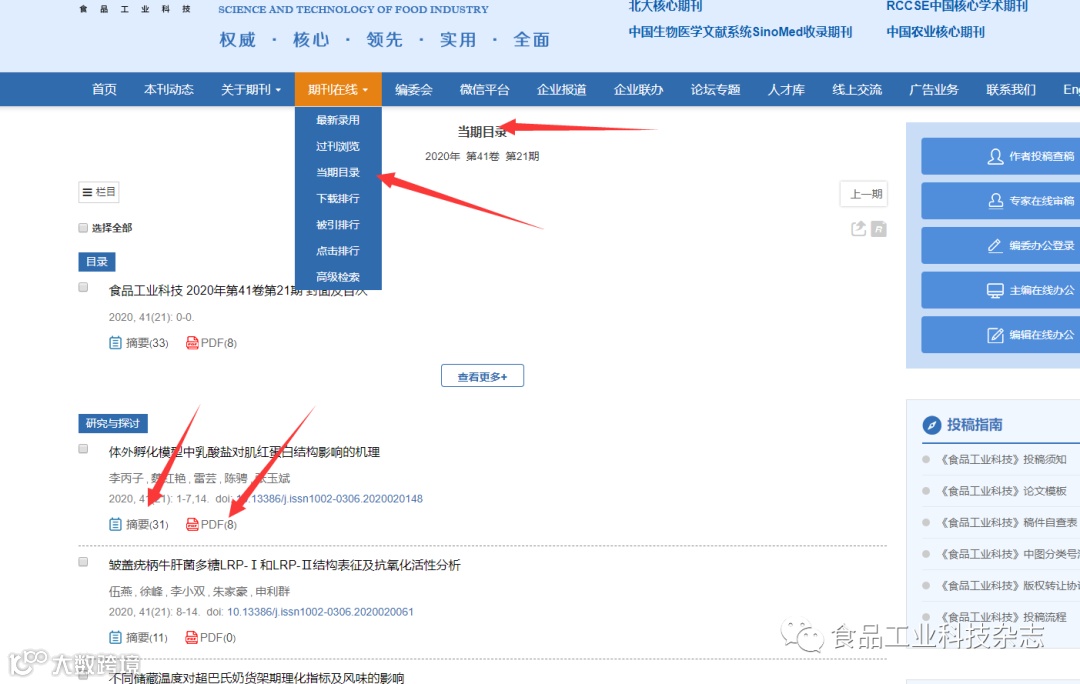Go to 首页 in the navigation bar

[104, 90]
